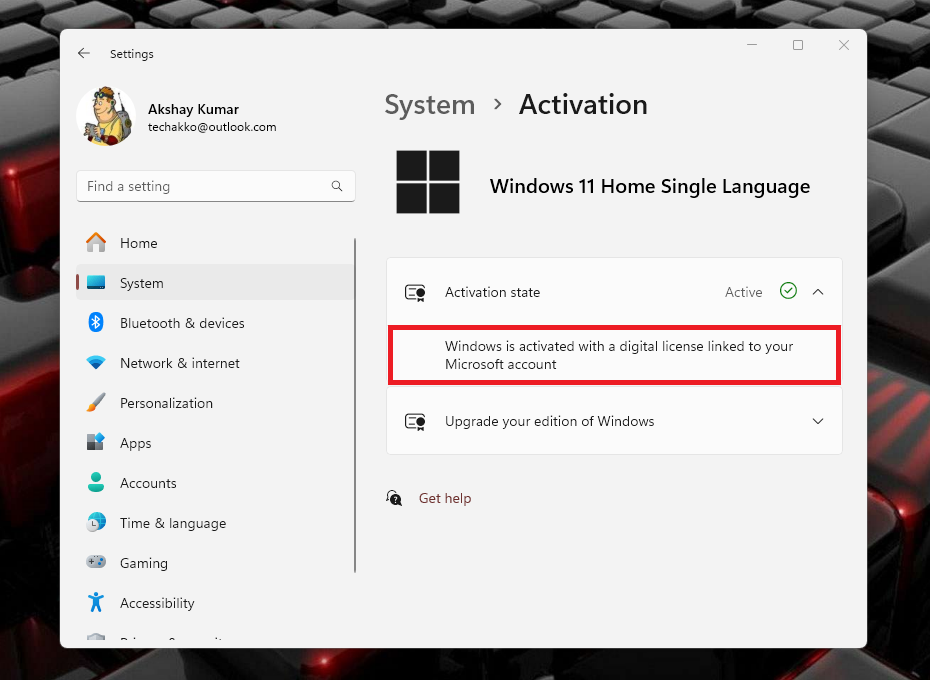The image size is (930, 680).
Task: Click the Time & language globe icon
Action: pos(96,523)
